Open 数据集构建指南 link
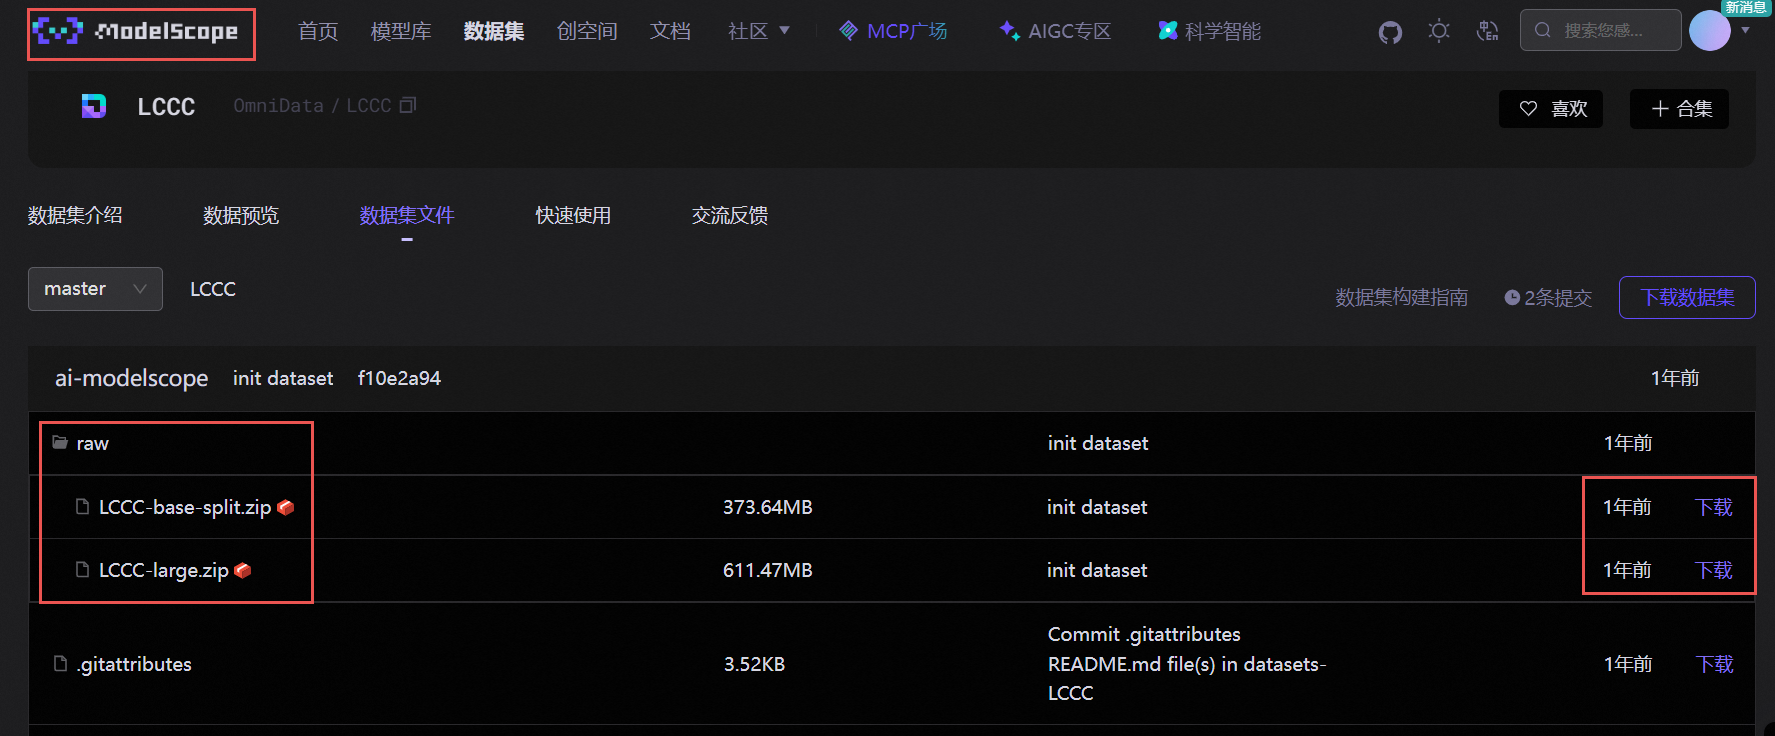The height and width of the screenshot is (736, 1775). [1402, 297]
